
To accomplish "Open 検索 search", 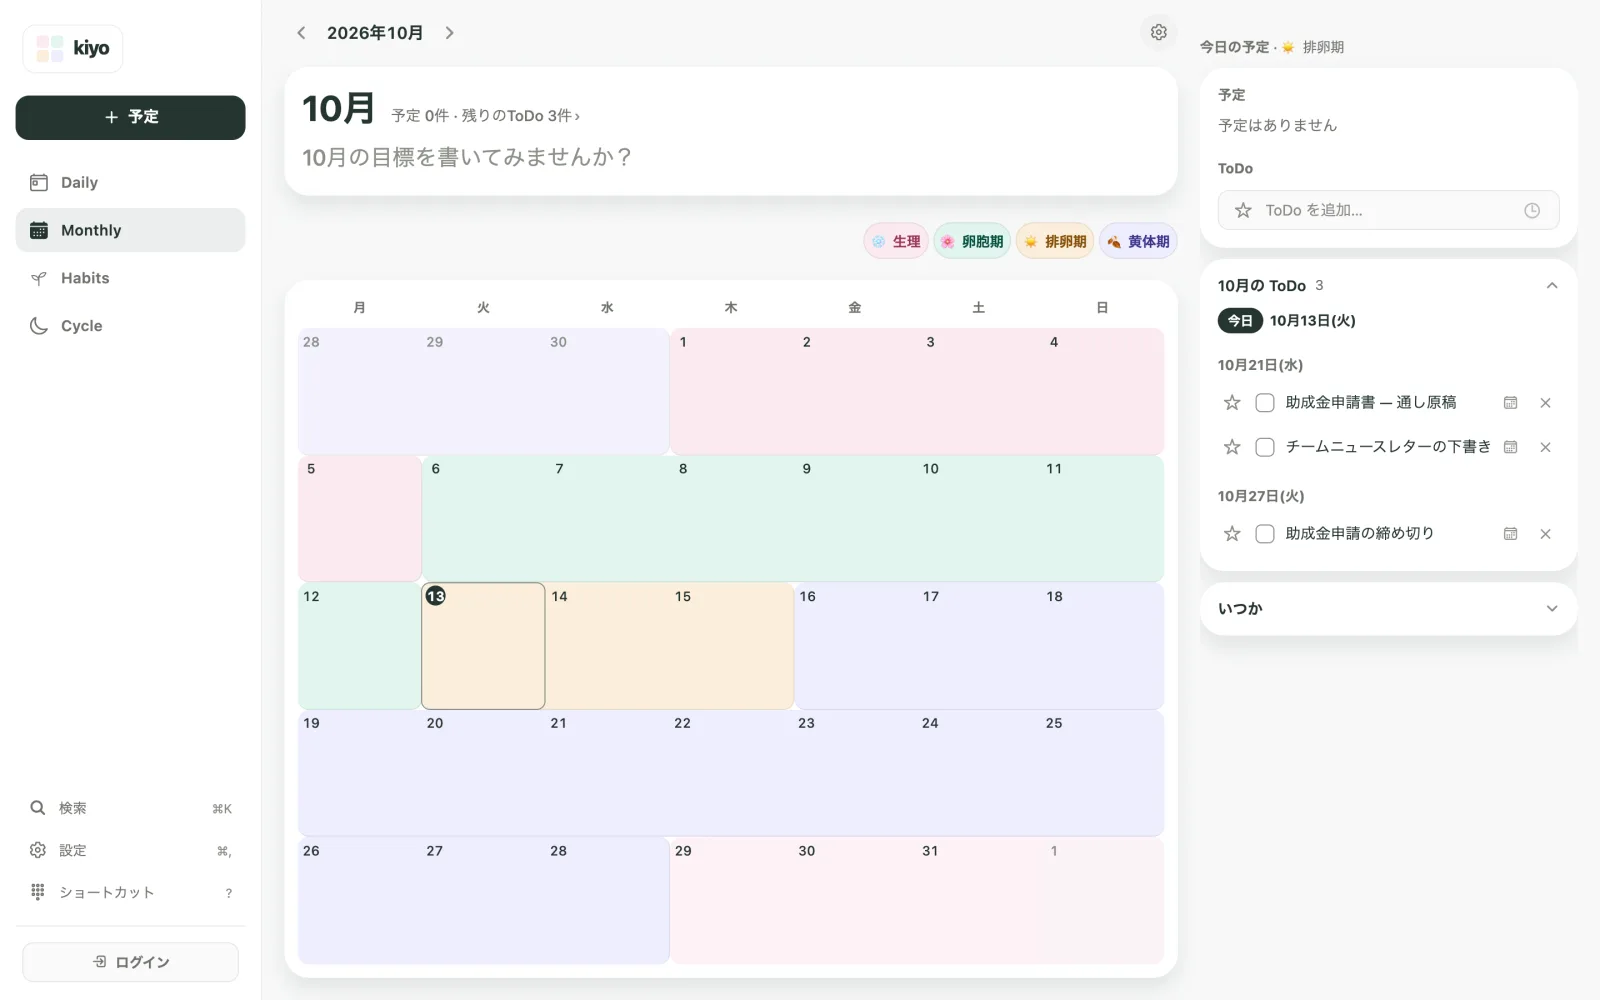I will pyautogui.click(x=130, y=808).
